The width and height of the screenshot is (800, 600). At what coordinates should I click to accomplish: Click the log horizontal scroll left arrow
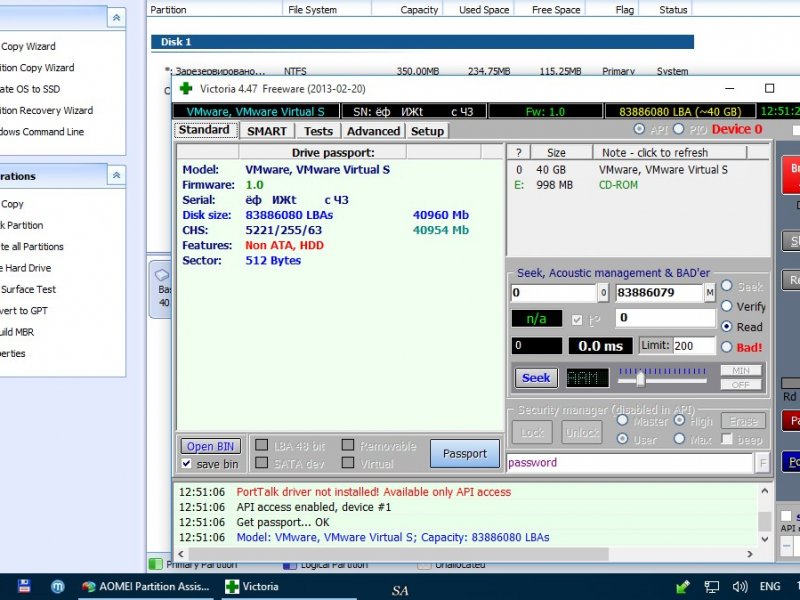181,554
